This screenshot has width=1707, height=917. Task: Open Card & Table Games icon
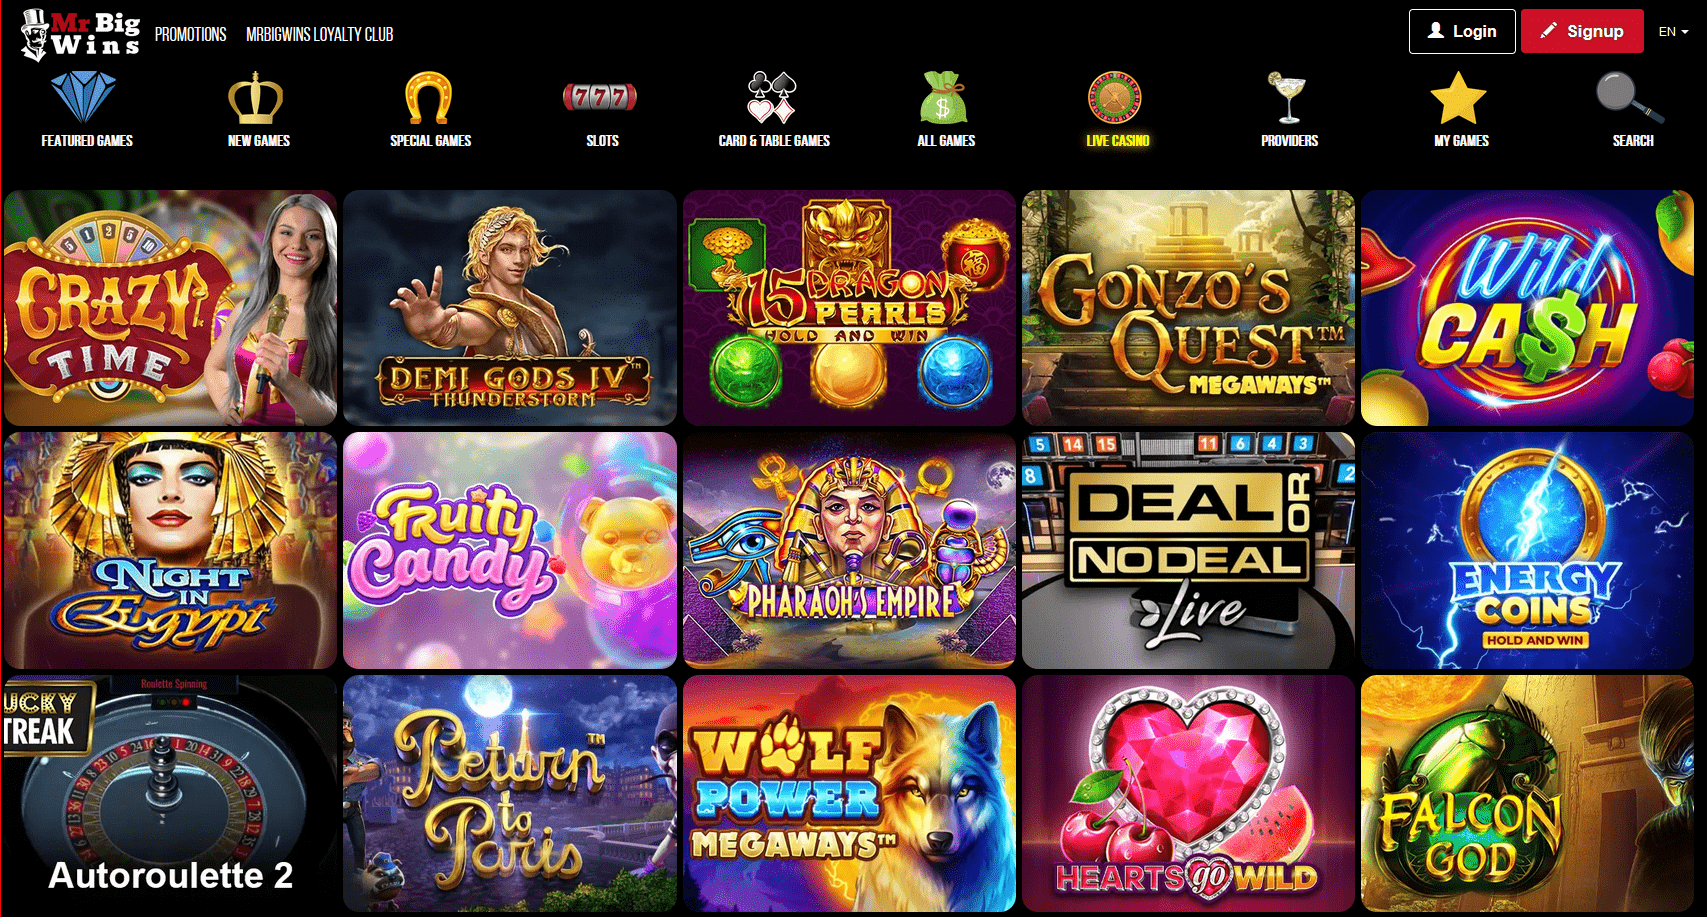pos(772,98)
